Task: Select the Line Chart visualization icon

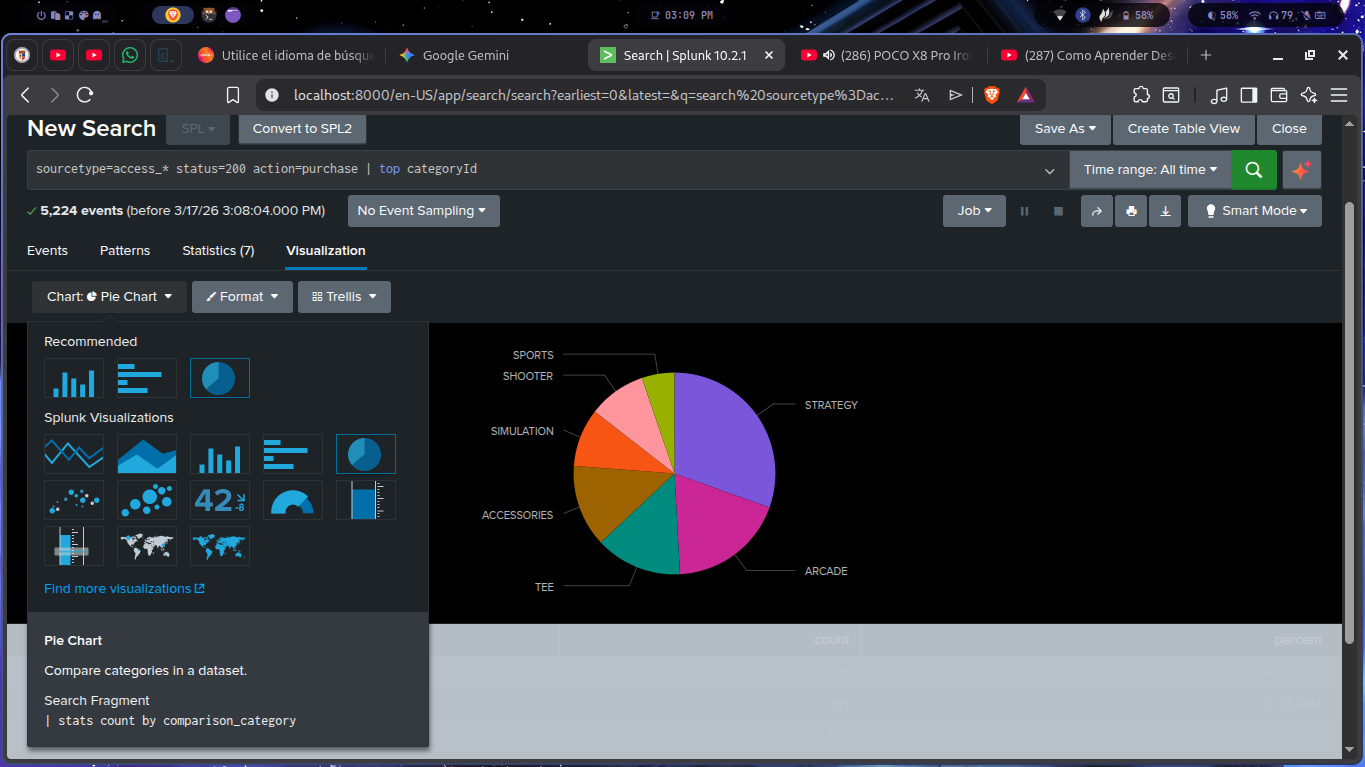Action: 74,454
